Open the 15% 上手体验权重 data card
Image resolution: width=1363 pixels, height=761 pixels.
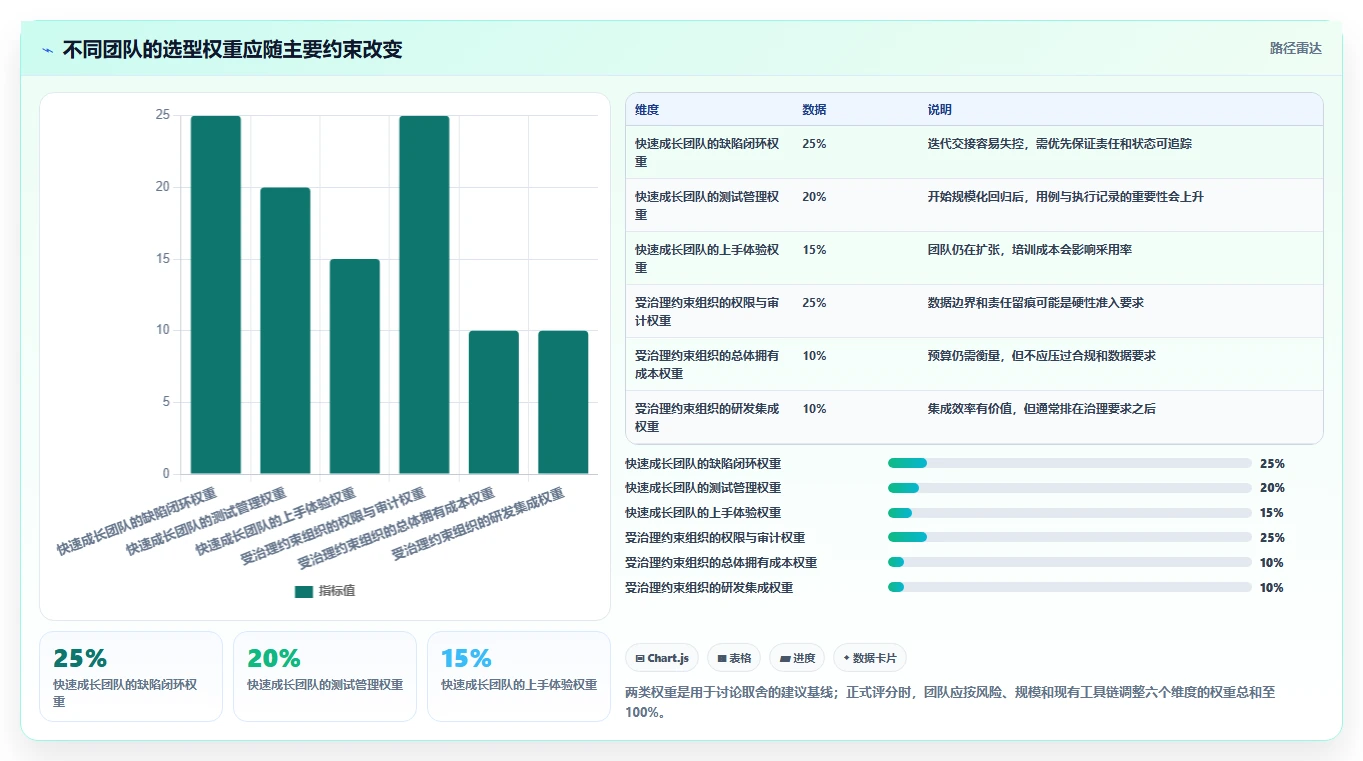519,676
